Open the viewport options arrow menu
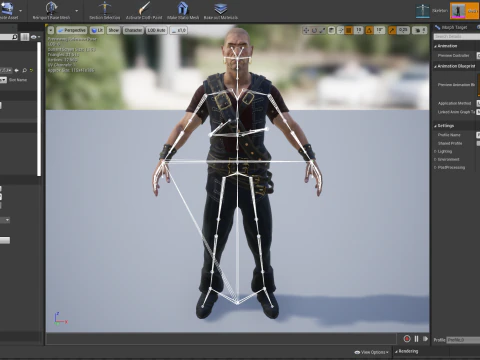This screenshot has width=480, height=360. (x=51, y=30)
